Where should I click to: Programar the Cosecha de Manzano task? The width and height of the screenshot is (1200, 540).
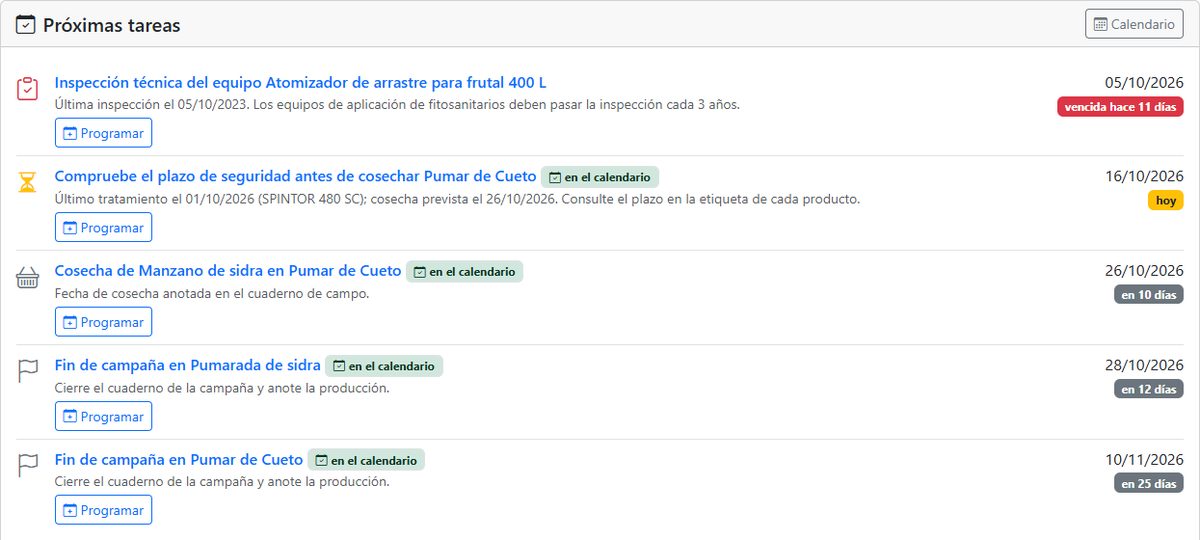click(103, 322)
